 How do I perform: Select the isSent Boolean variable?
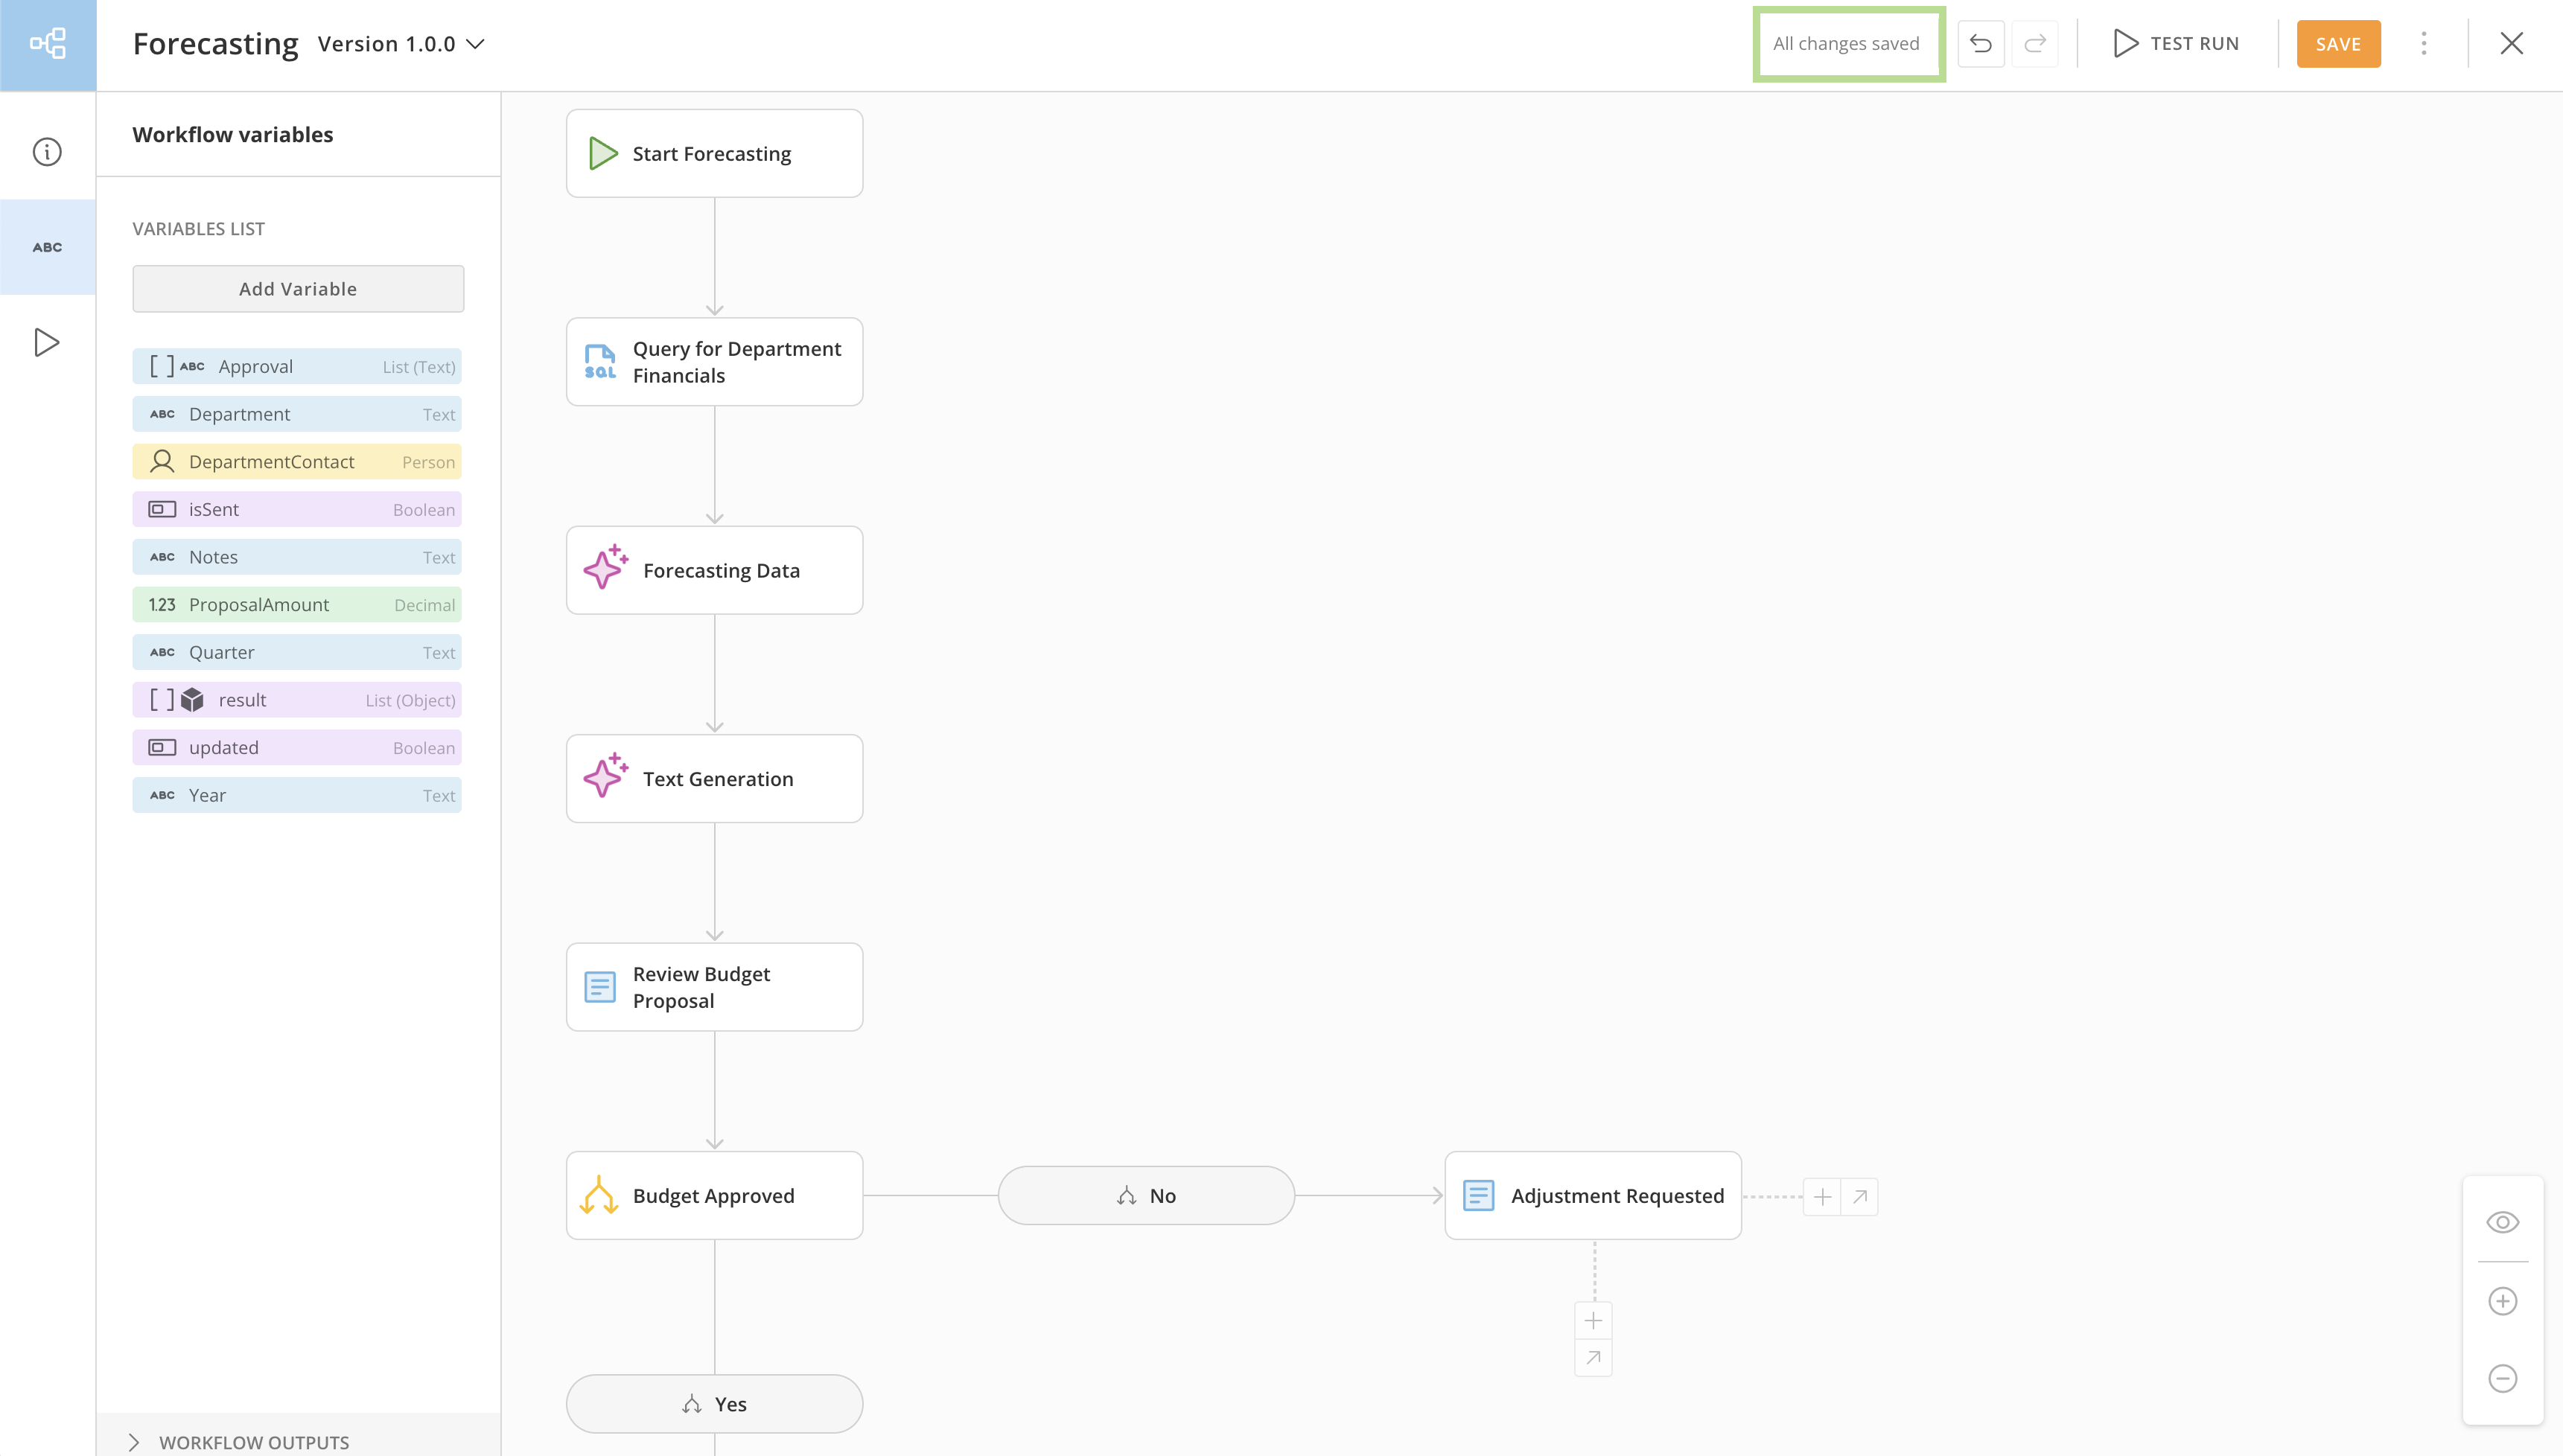[297, 510]
